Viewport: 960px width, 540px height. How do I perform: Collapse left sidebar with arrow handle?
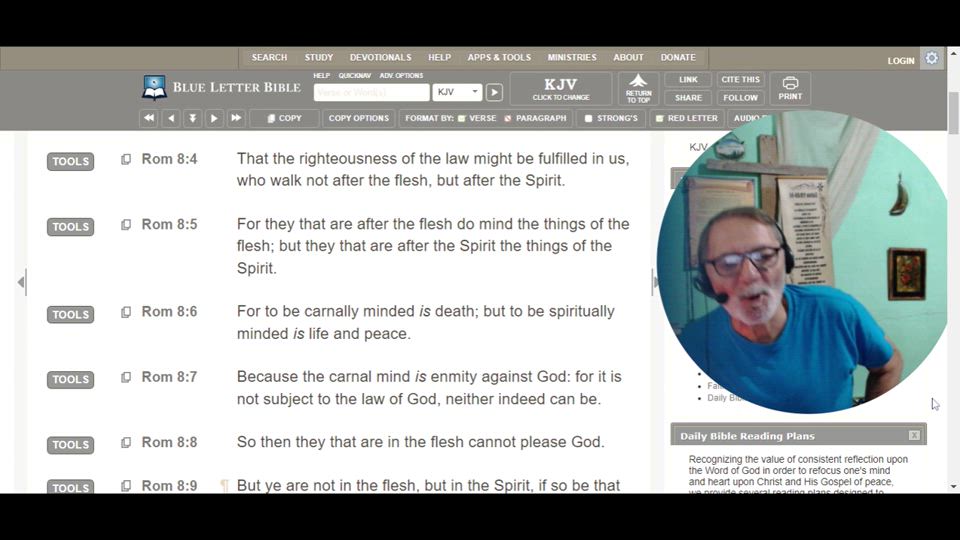pos(21,283)
